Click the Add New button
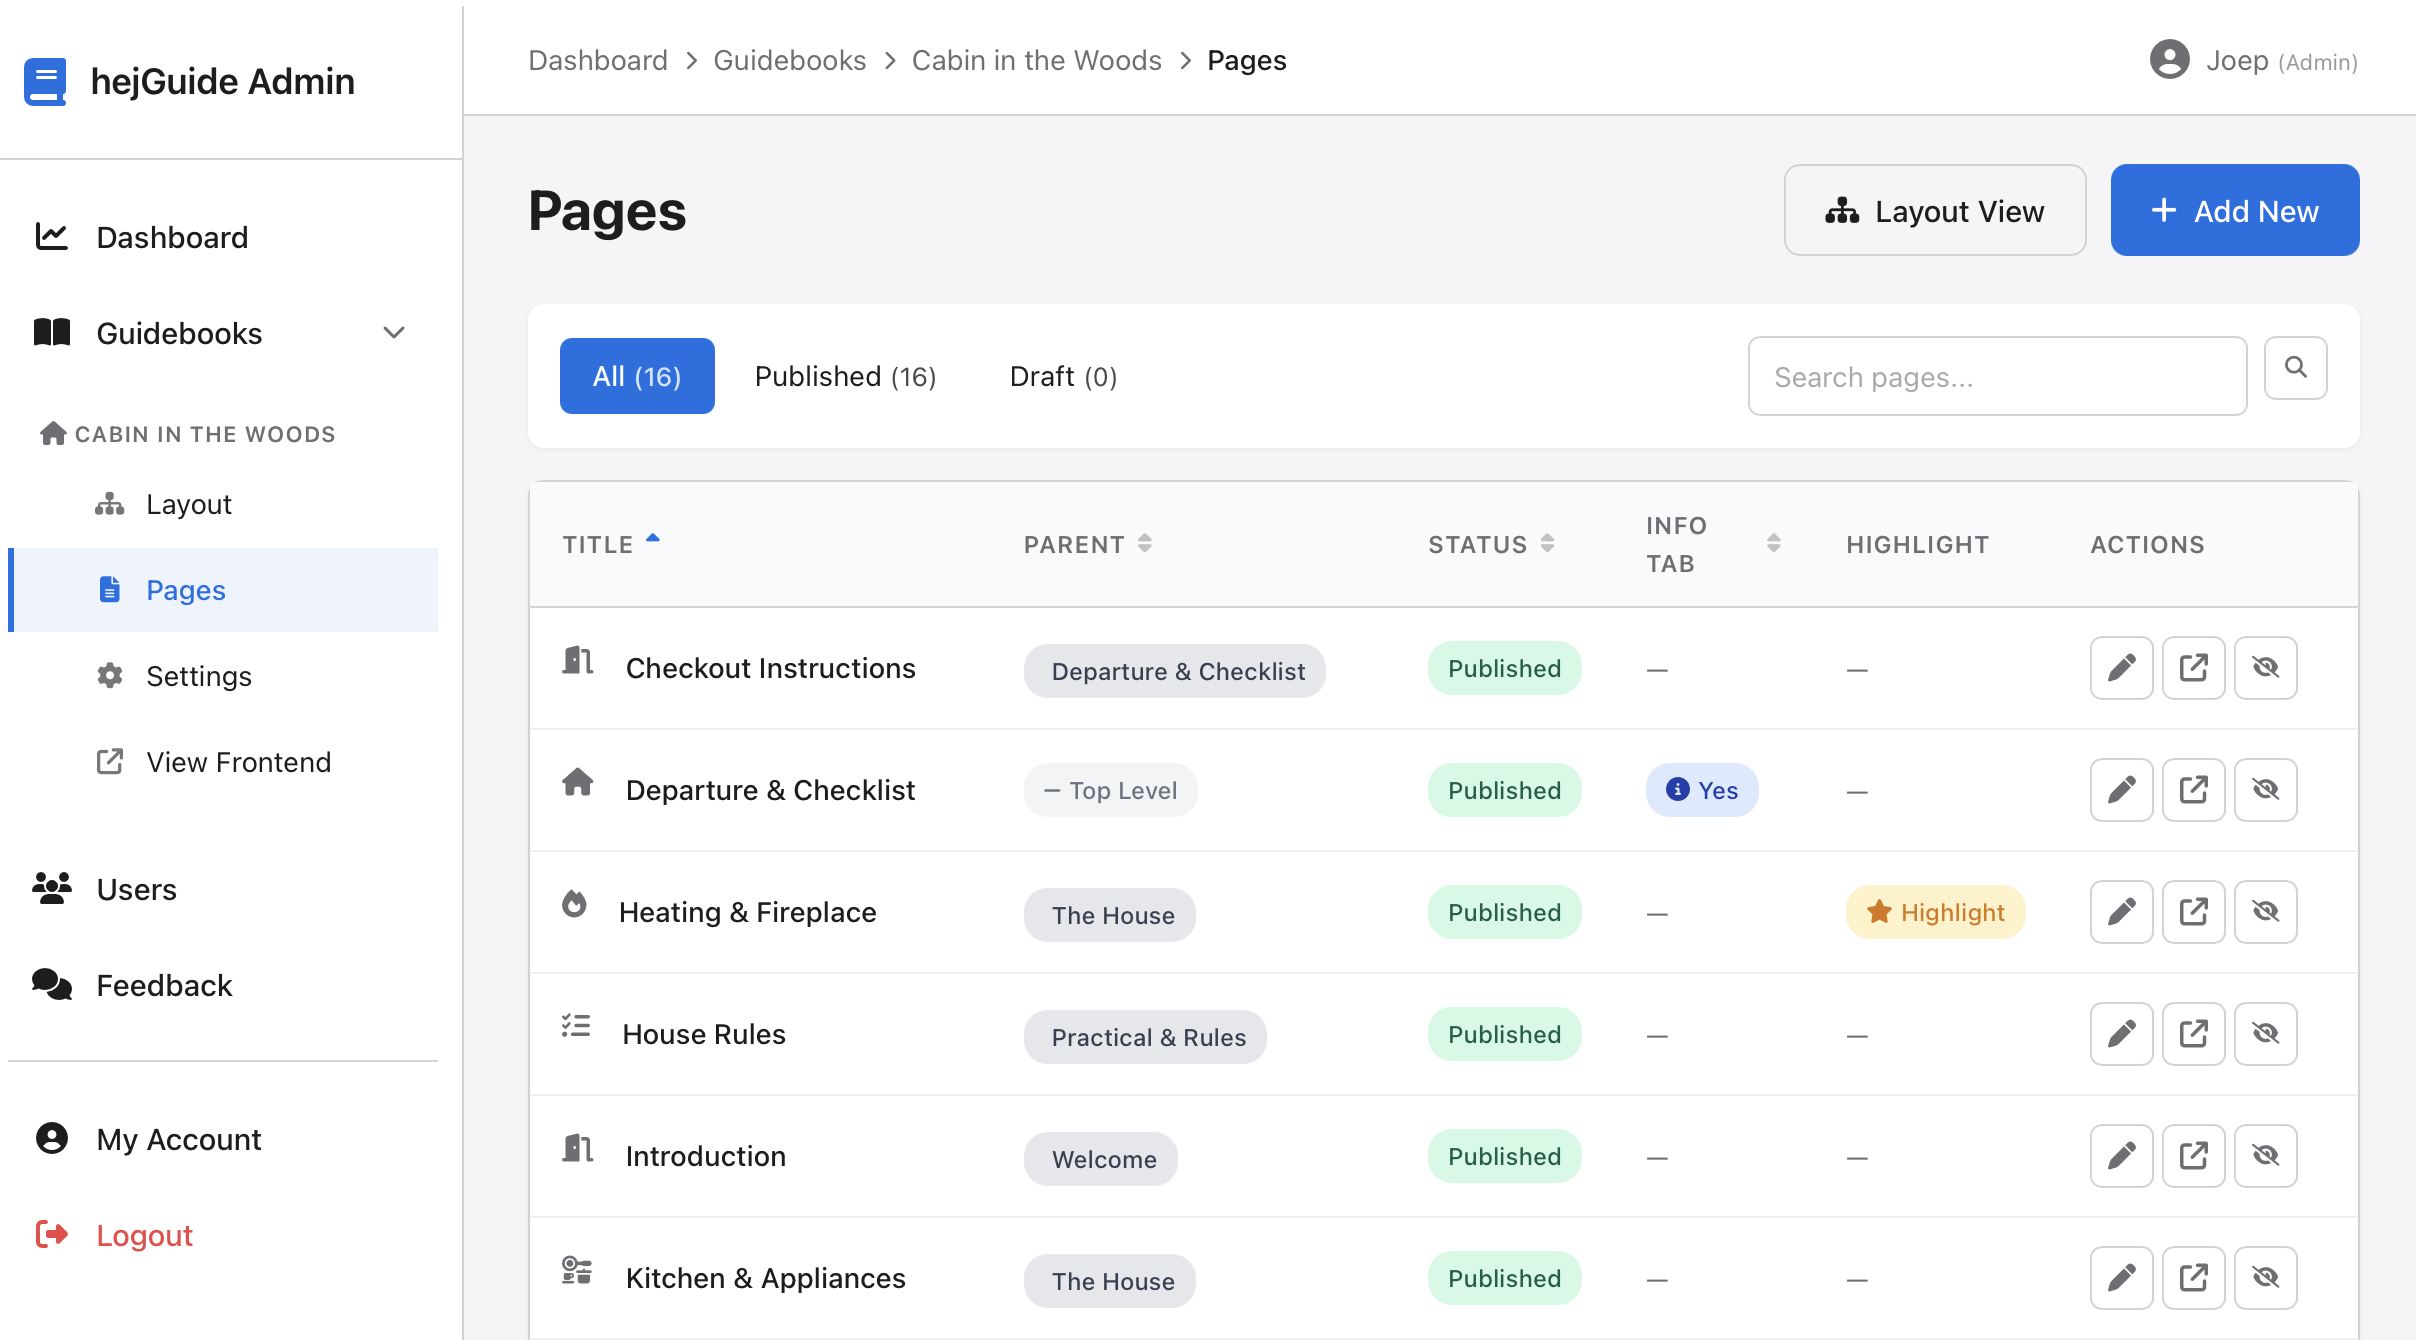Image resolution: width=2416 pixels, height=1340 pixels. 2234,210
